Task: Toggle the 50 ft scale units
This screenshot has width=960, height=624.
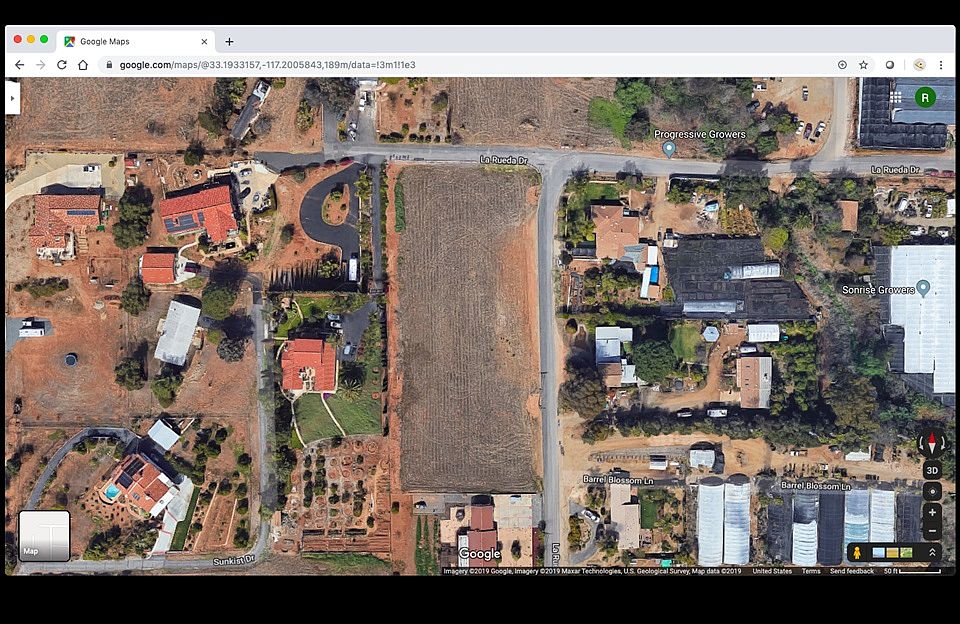Action: pos(912,571)
